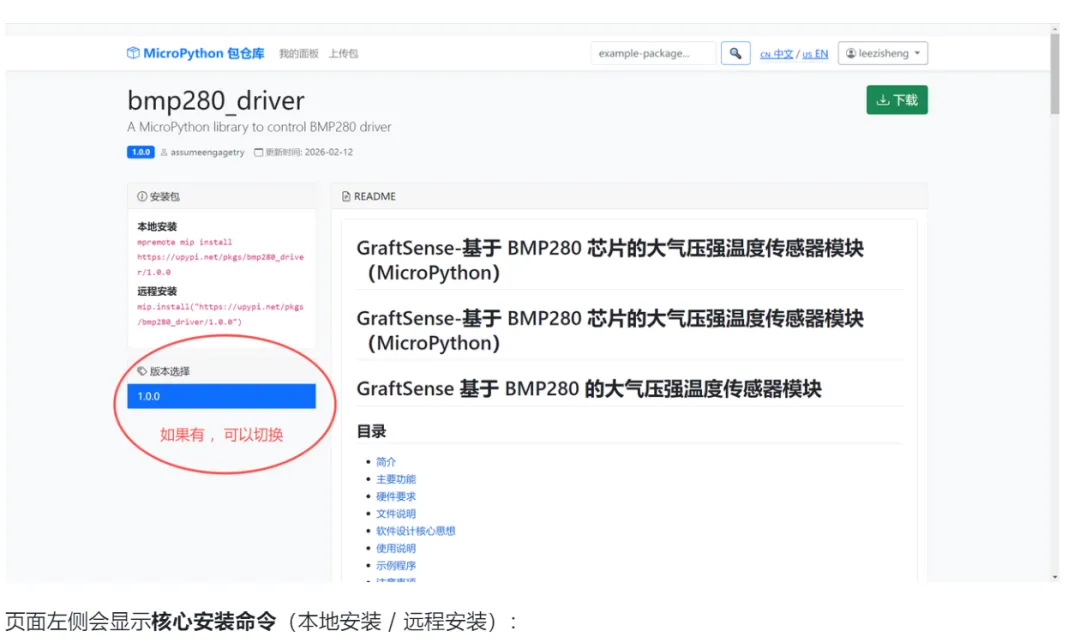Click the tag icon beside 版本选择

click(142, 371)
